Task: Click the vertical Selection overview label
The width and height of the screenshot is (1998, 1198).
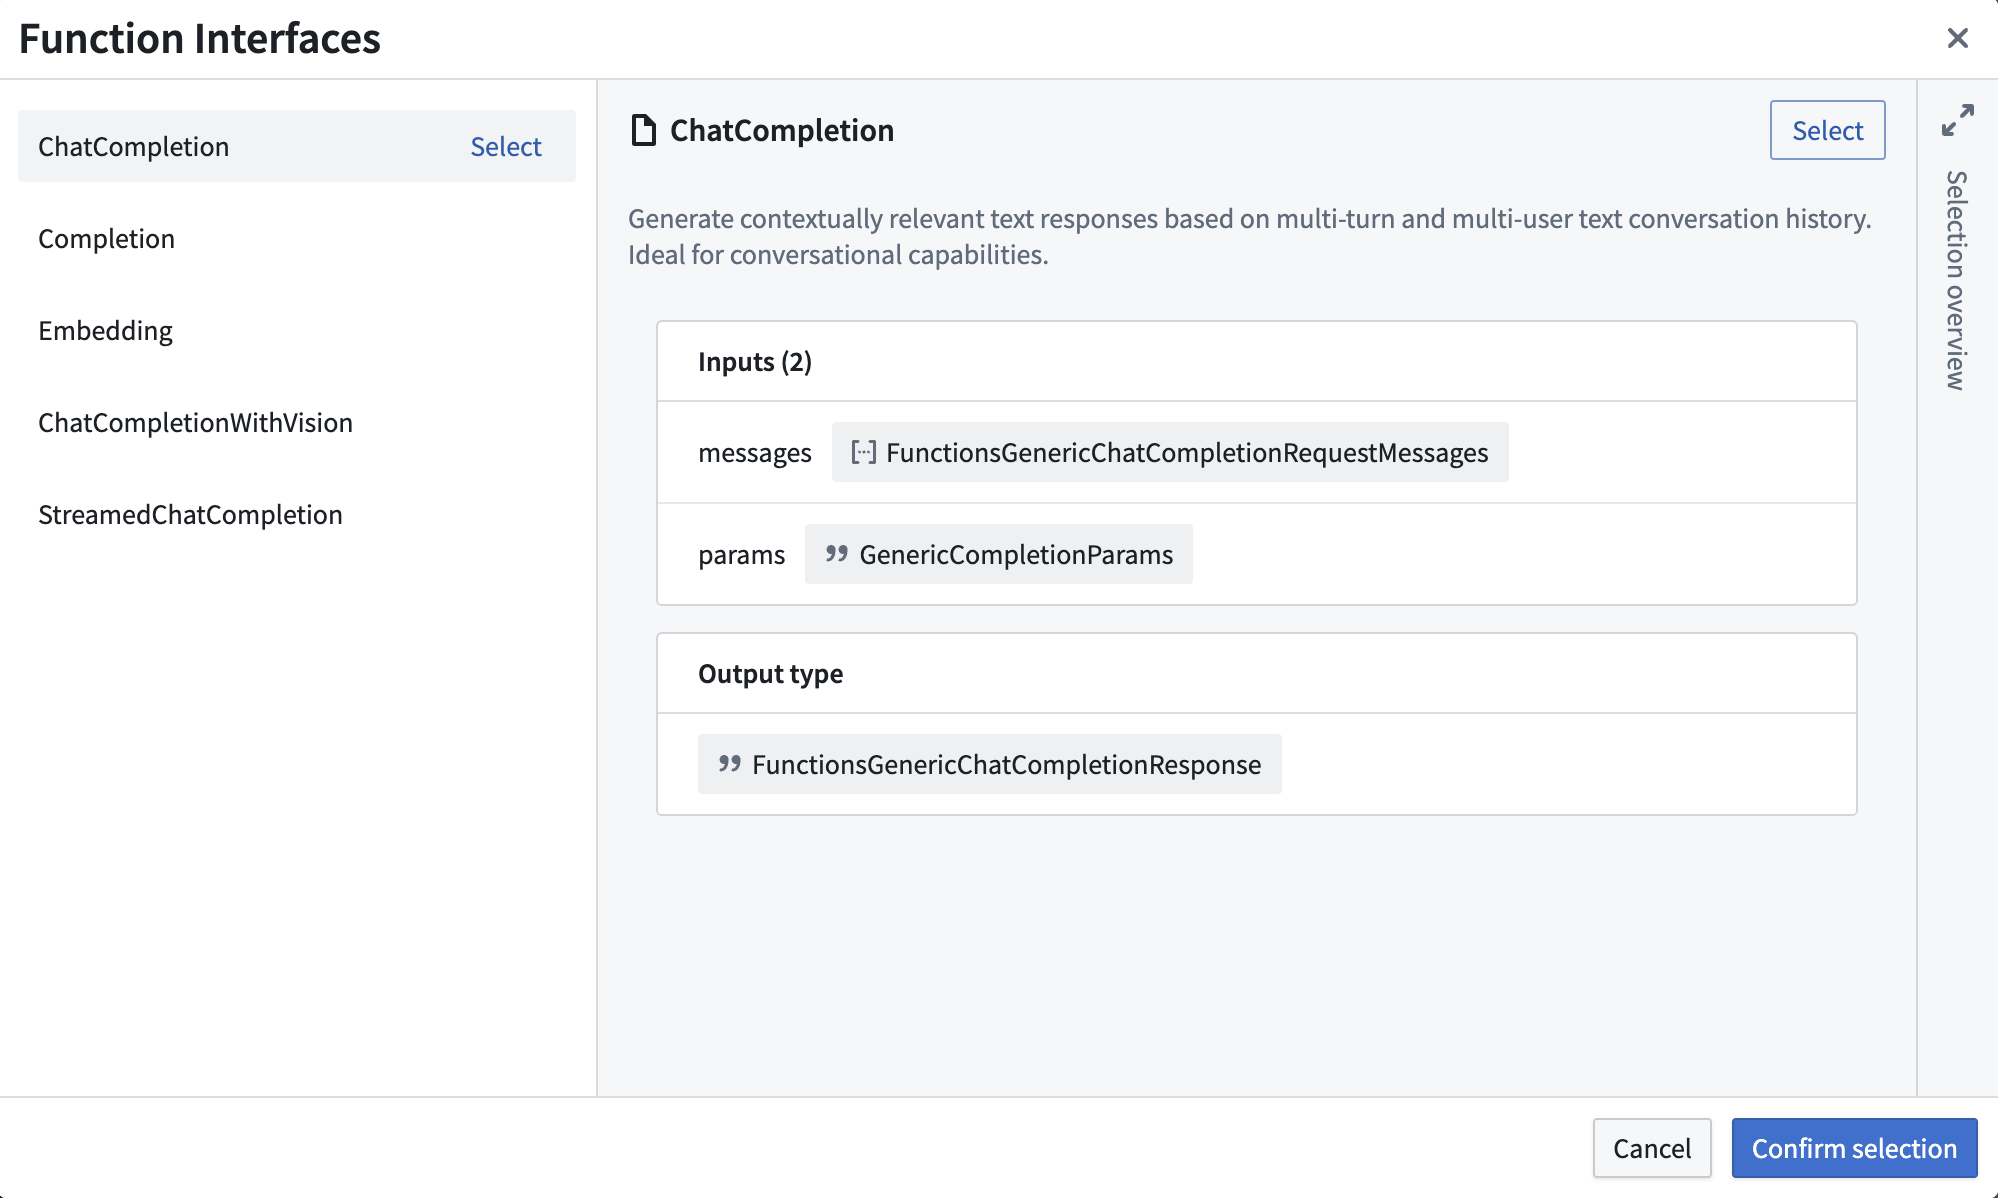Action: click(x=1957, y=280)
